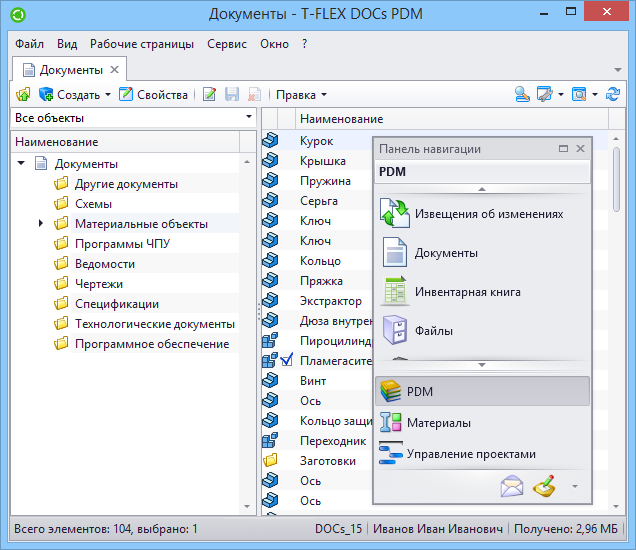Select the PDM group button
The height and width of the screenshot is (550, 636).
click(482, 391)
